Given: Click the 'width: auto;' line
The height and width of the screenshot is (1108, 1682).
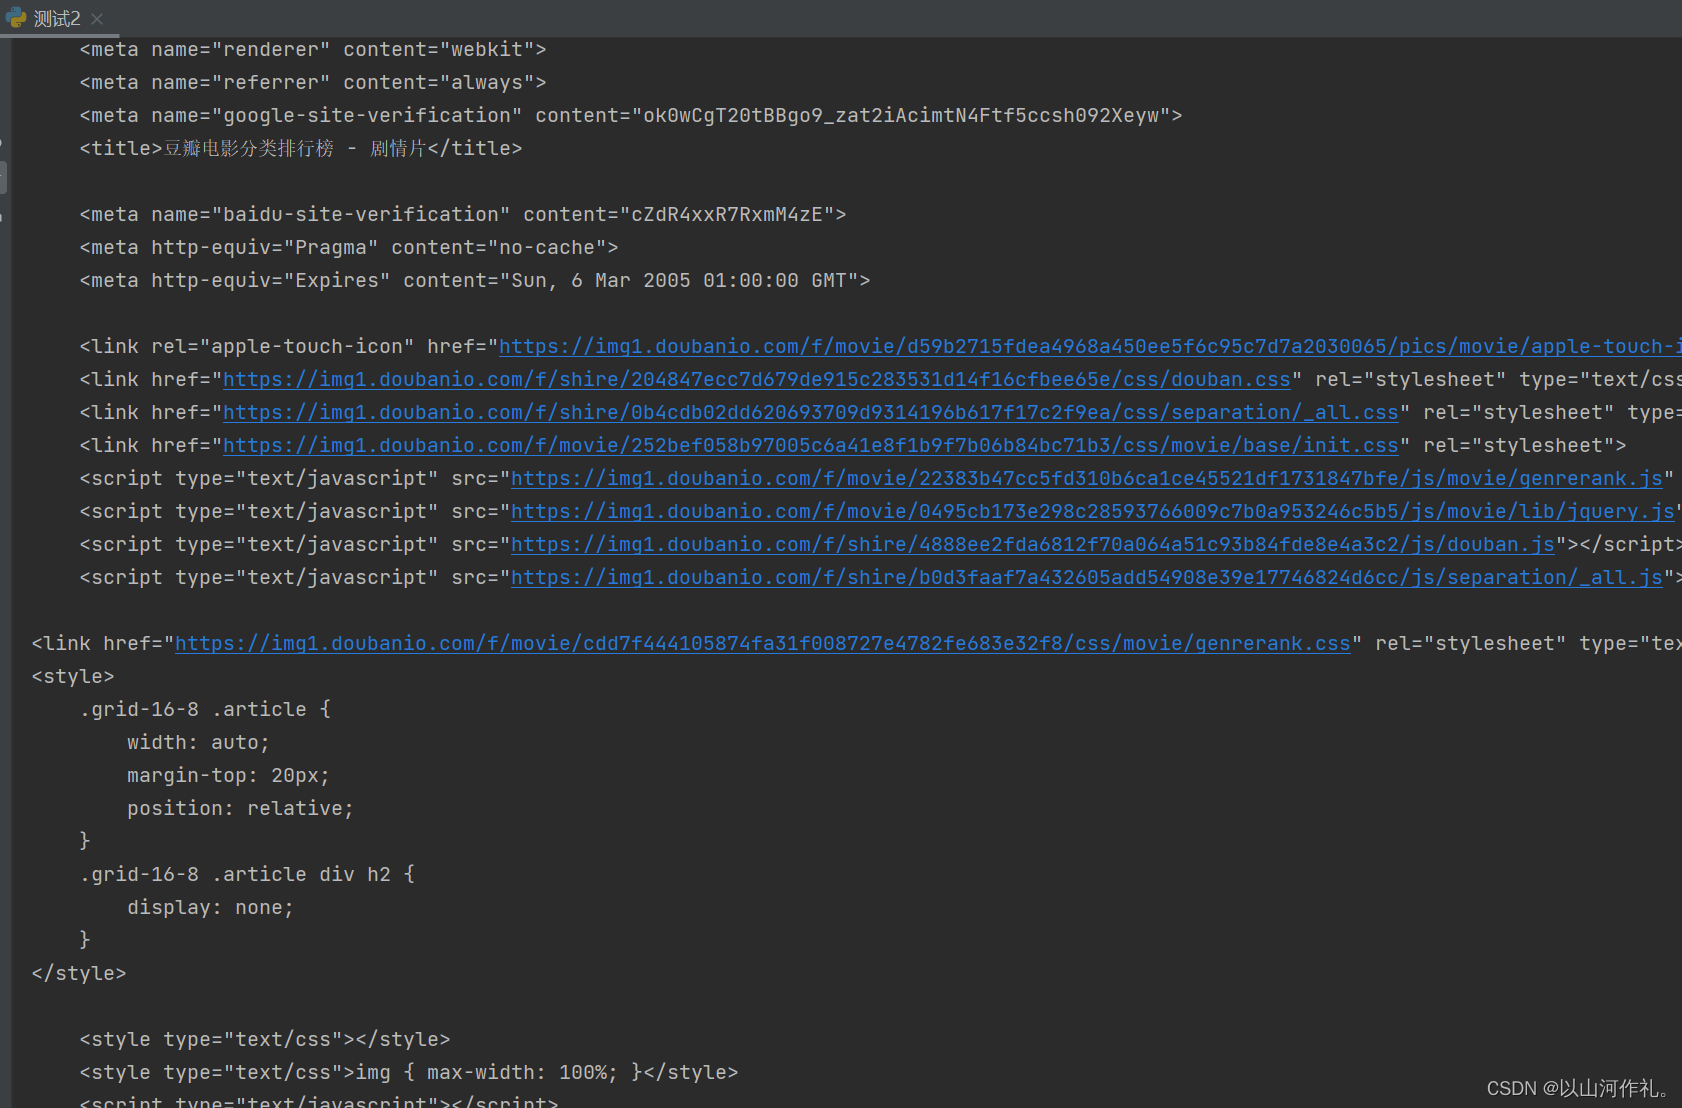Looking at the screenshot, I should (198, 743).
